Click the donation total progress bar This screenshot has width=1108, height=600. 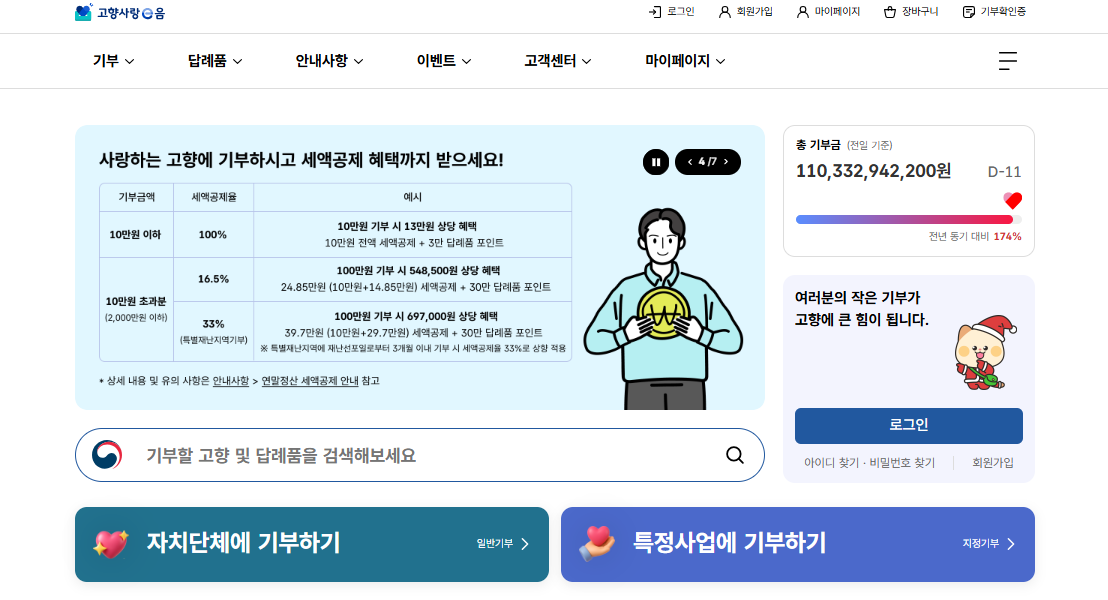[909, 220]
